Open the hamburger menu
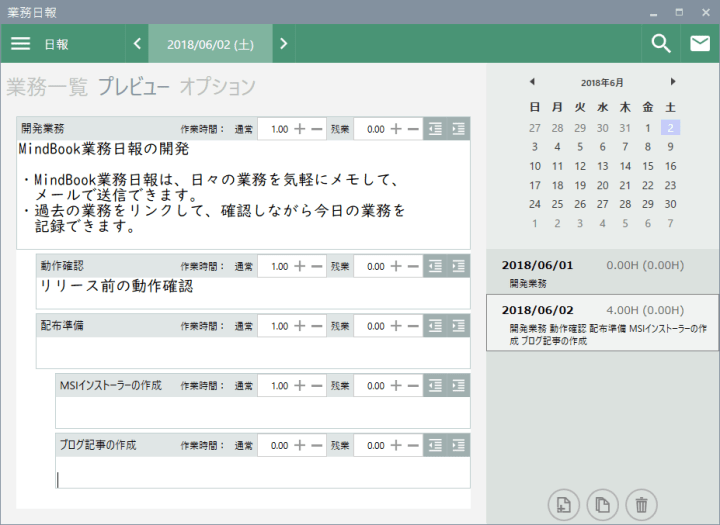The image size is (720, 525). click(20, 44)
